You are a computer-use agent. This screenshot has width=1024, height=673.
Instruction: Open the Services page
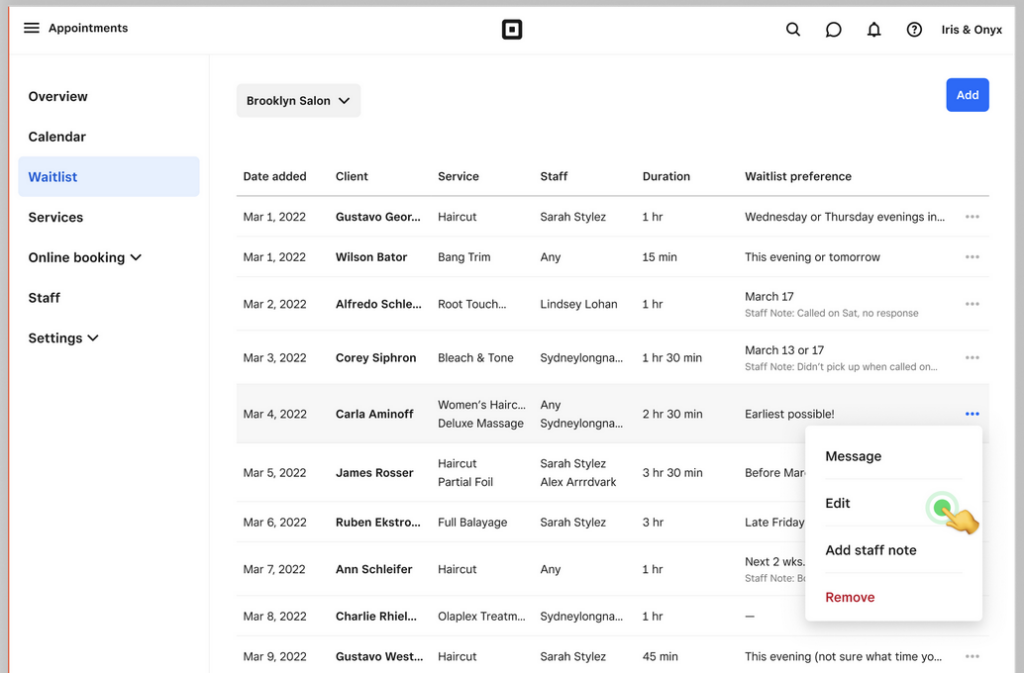55,217
